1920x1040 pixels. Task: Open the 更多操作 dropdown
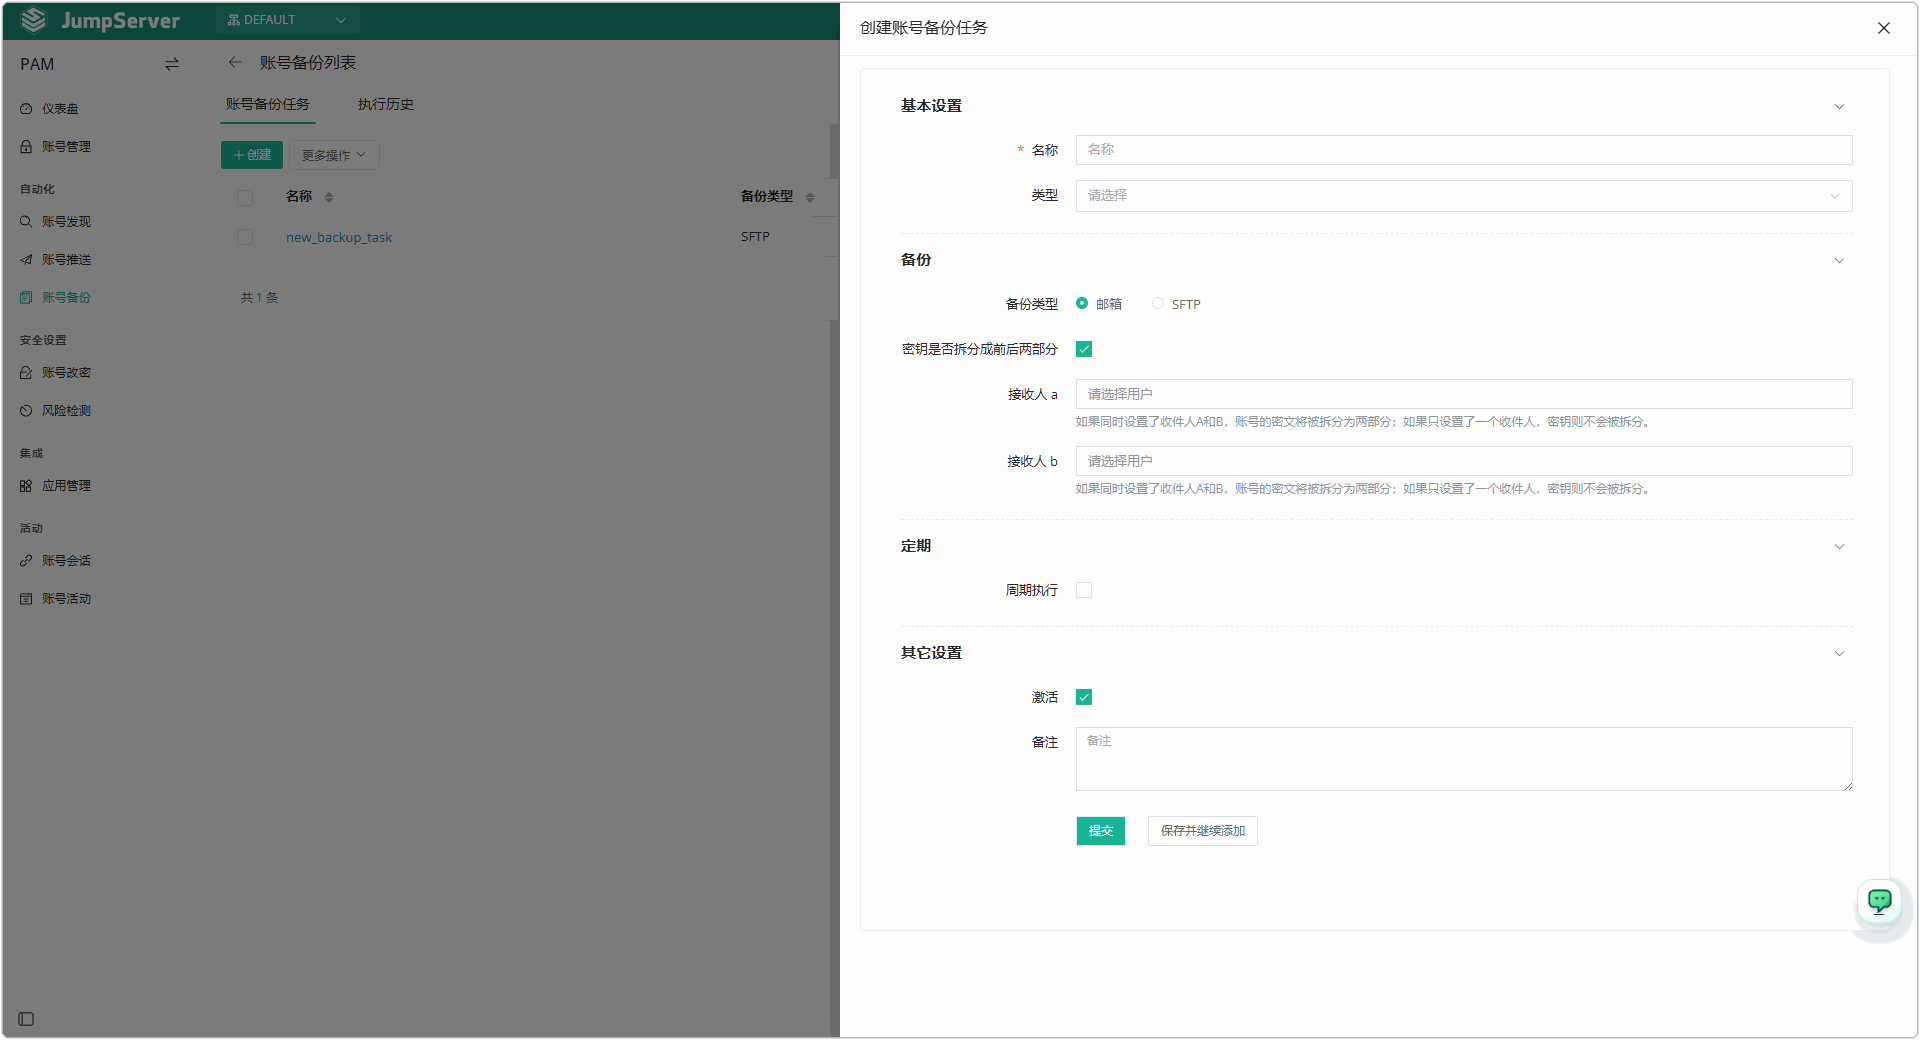tap(334, 155)
